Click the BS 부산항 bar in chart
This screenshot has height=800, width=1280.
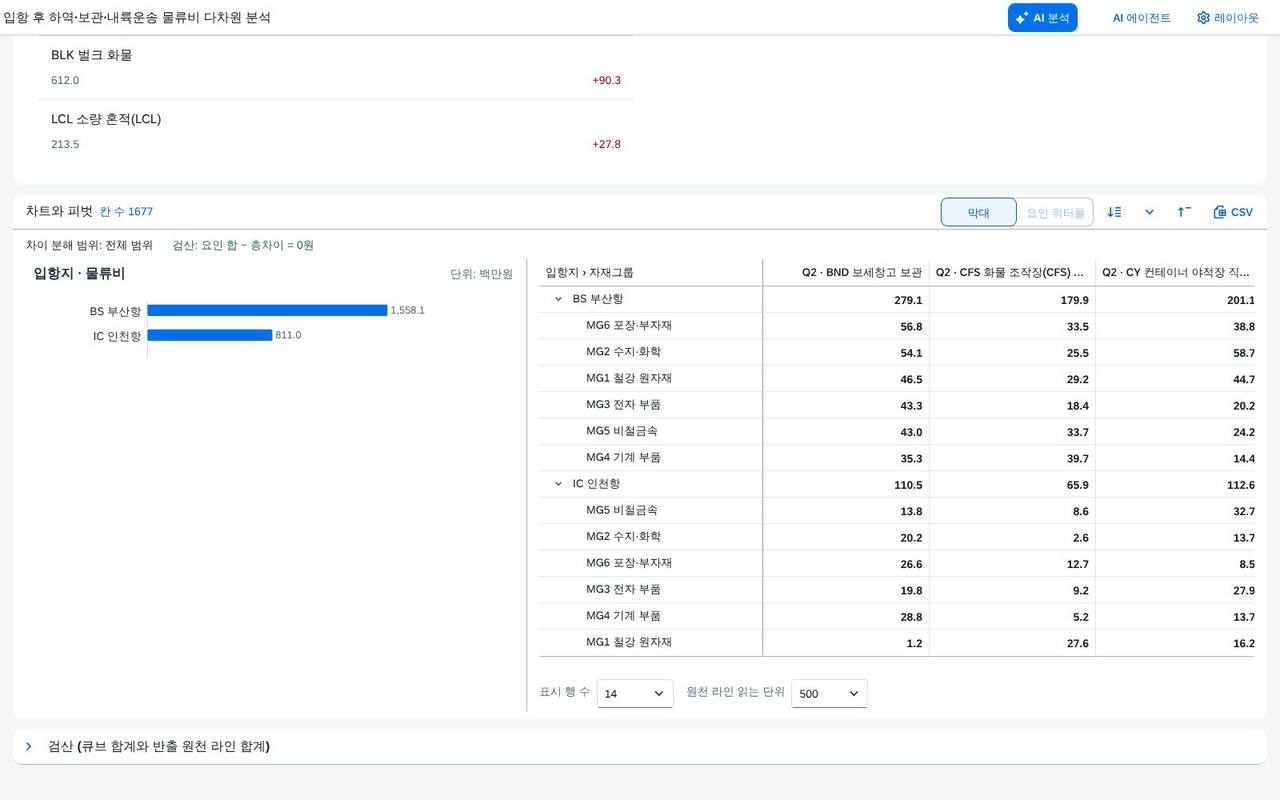267,310
